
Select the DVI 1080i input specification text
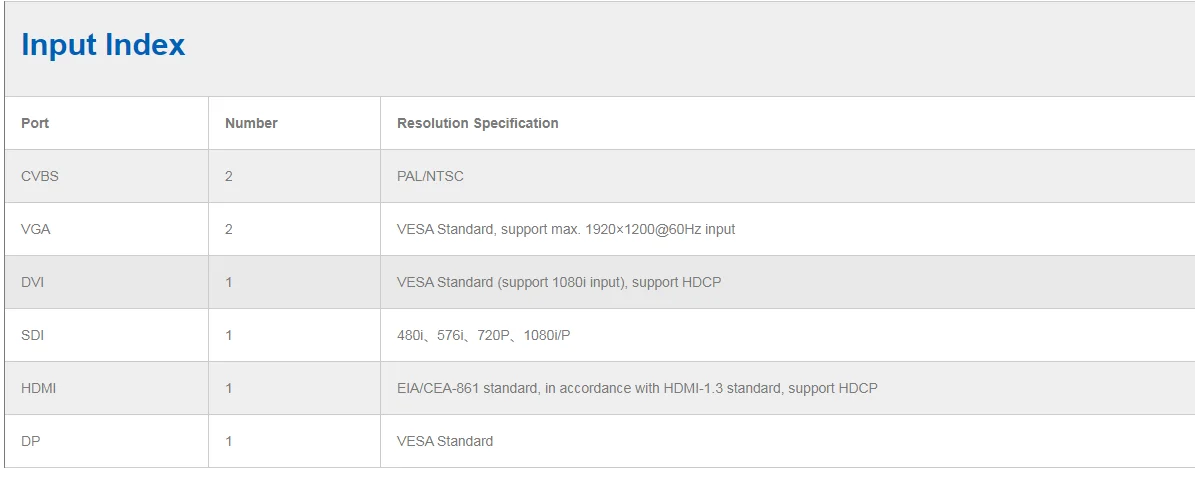[558, 282]
